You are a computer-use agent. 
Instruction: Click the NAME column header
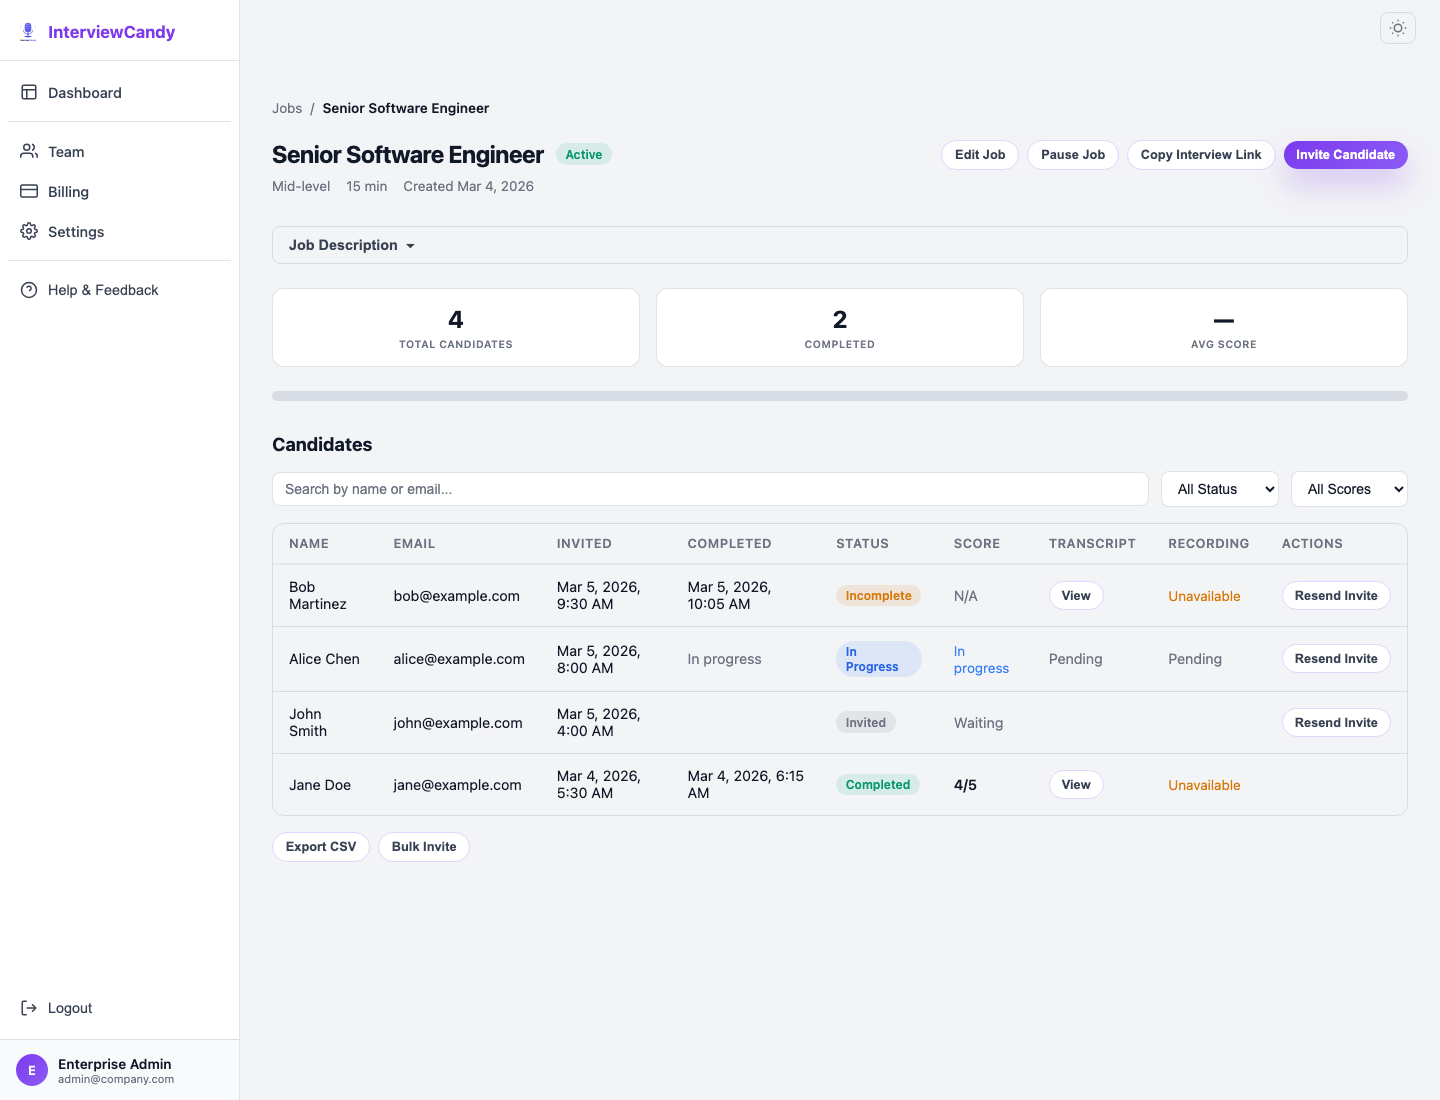(309, 544)
